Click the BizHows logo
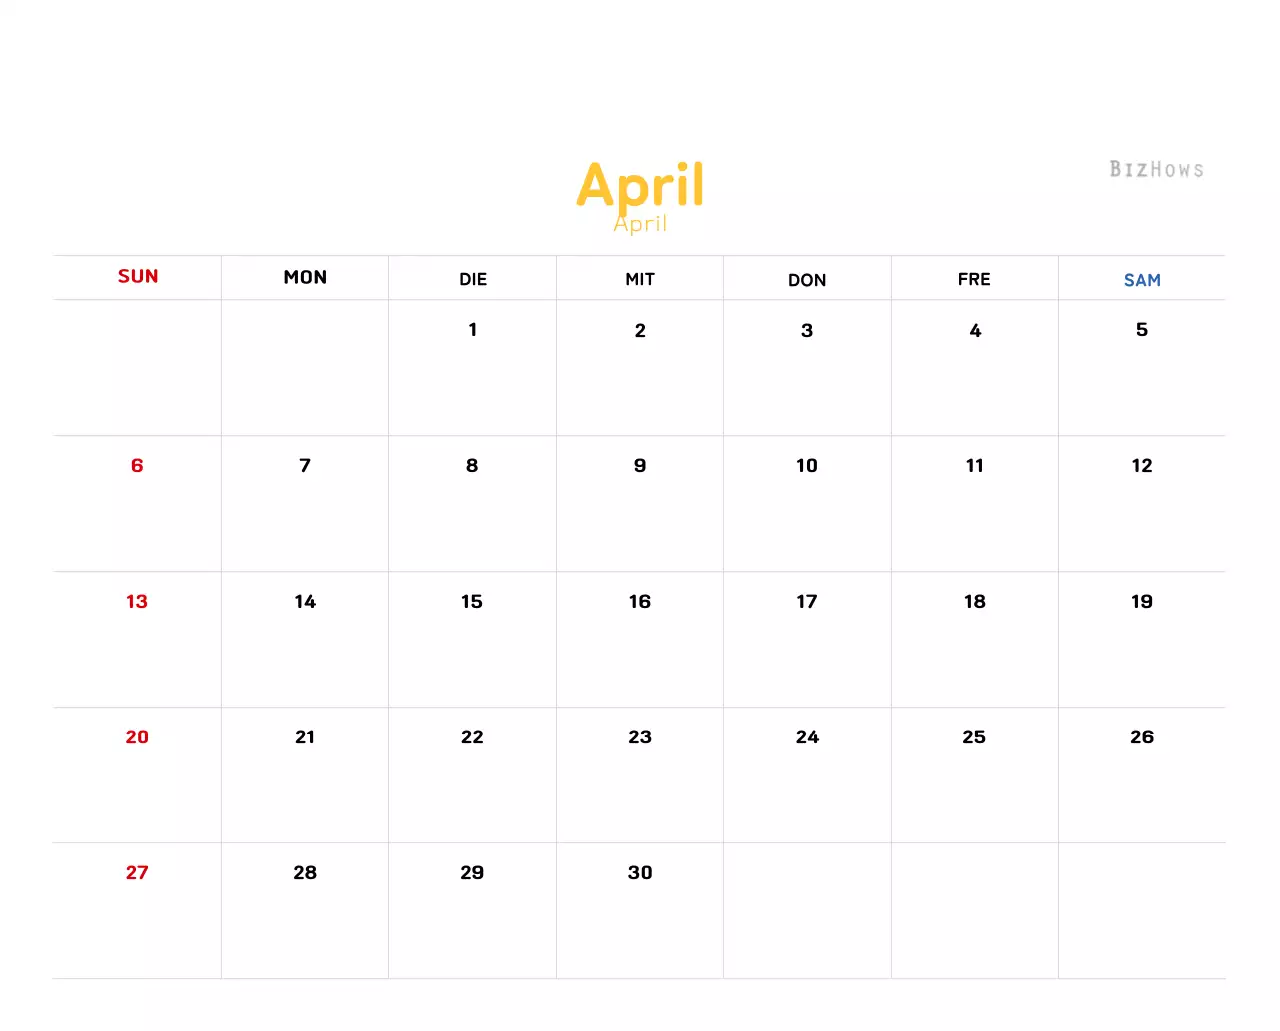This screenshot has height=1031, width=1280. point(1156,169)
